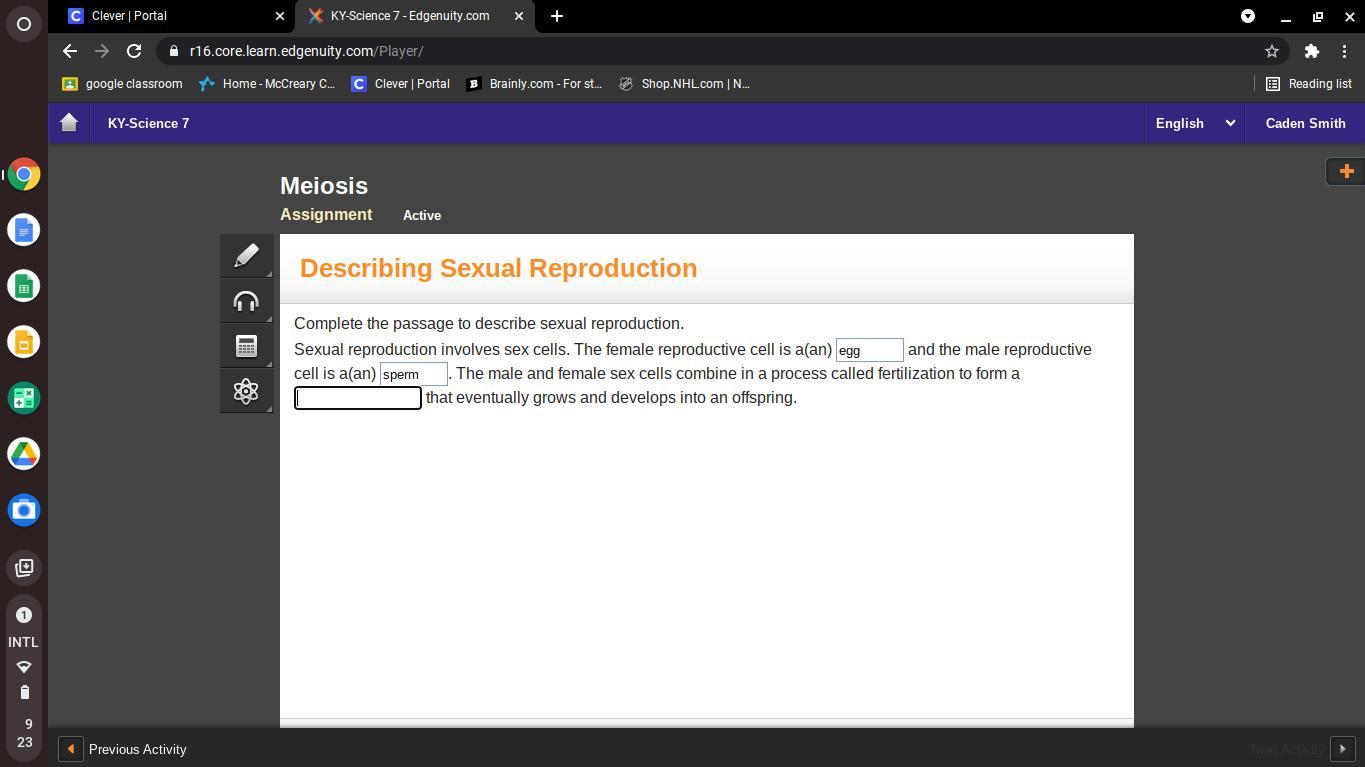This screenshot has width=1365, height=767.
Task: Open the google classroom bookmark
Action: 123,84
